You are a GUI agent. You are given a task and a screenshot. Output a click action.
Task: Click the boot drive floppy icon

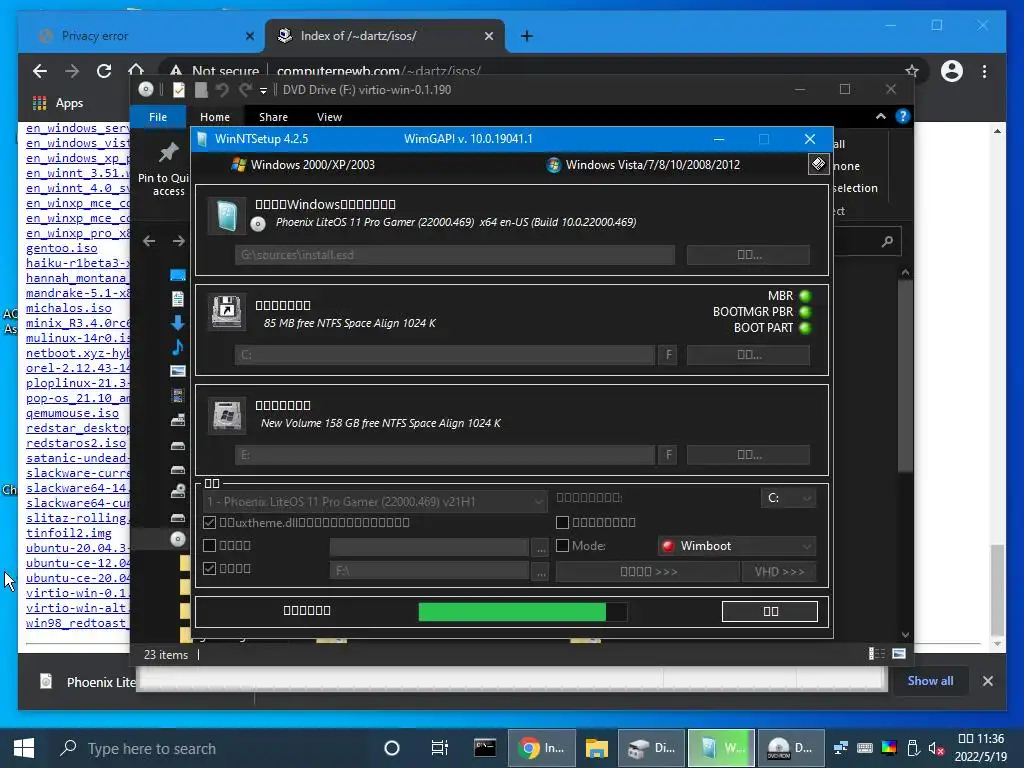pos(227,312)
